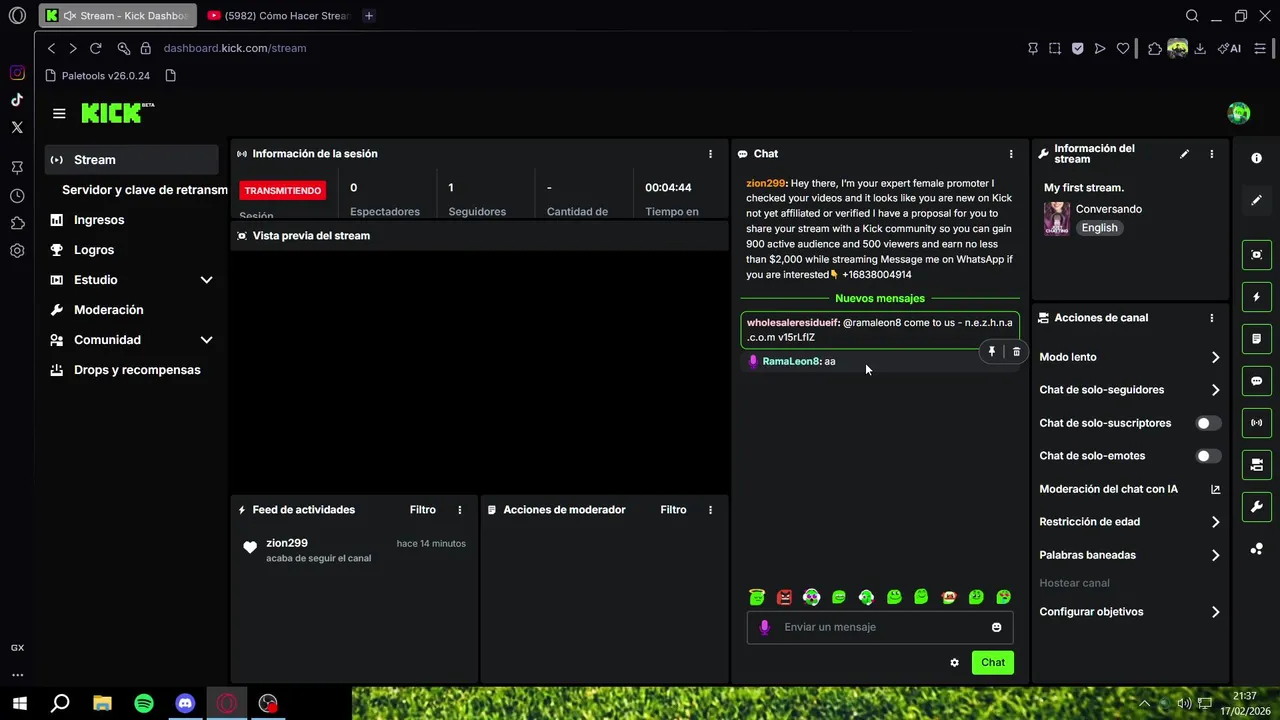Viewport: 1280px width, 720px height.
Task: Open the Chat panel three-dot menu
Action: click(1011, 154)
